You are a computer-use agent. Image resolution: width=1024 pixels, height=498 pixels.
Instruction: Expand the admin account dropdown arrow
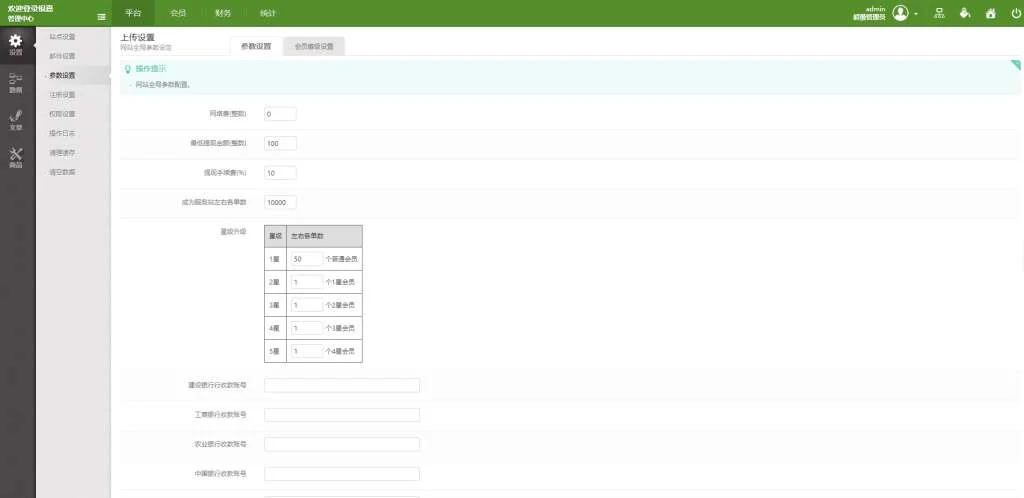916,14
